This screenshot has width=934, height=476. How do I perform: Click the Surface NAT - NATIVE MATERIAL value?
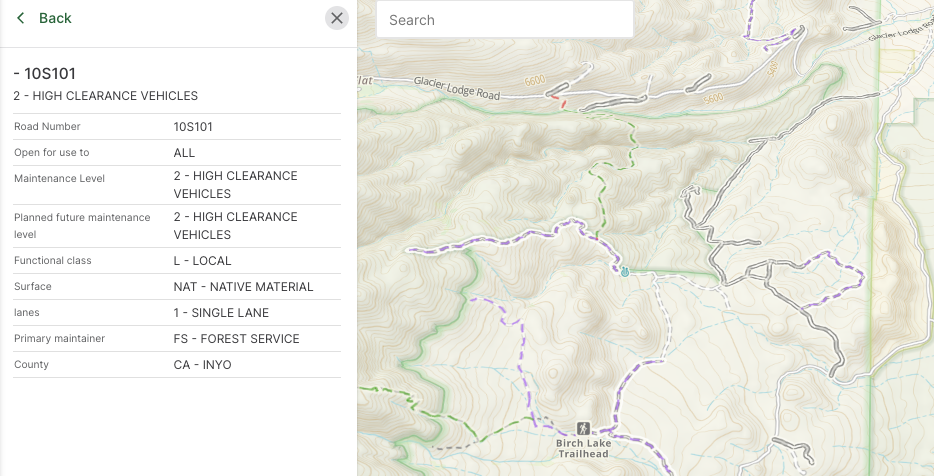tap(243, 287)
